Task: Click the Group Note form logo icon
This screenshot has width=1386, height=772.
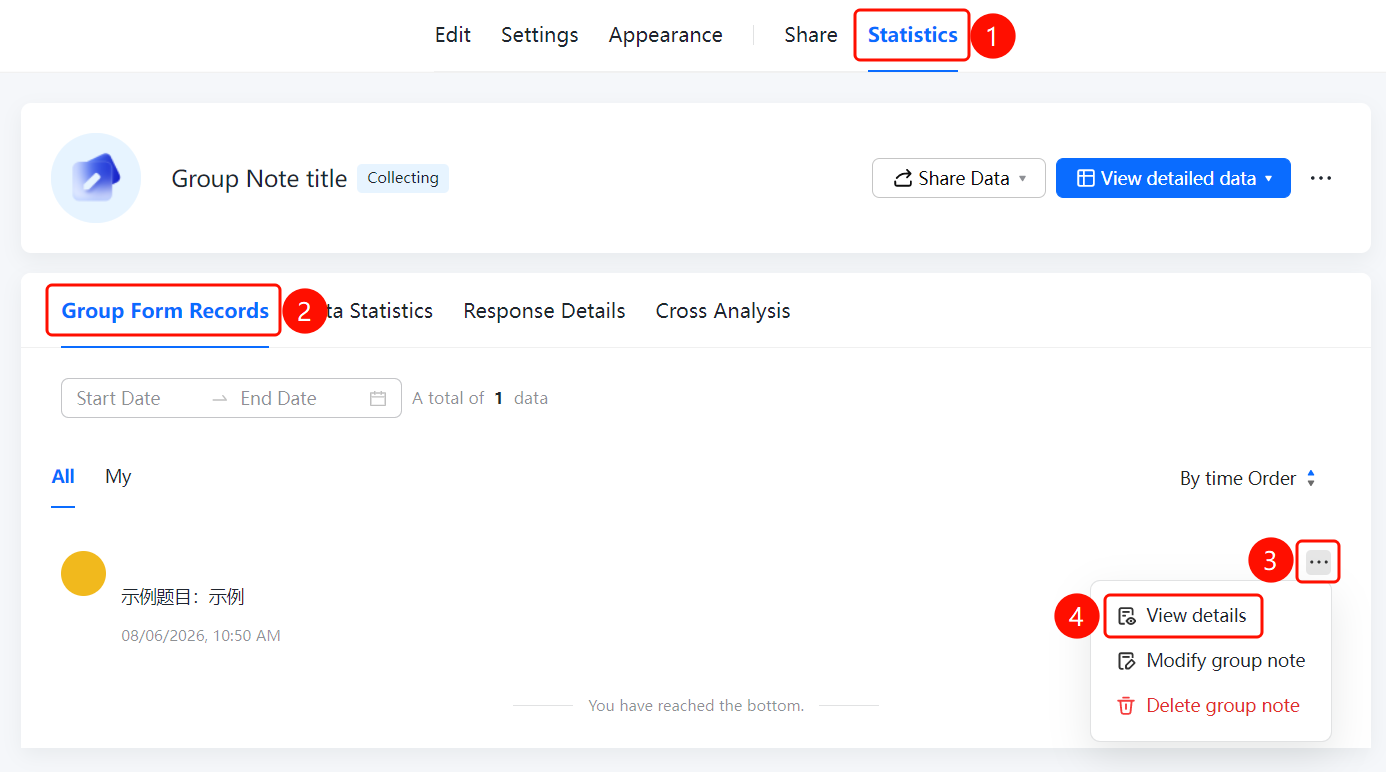Action: tap(96, 178)
